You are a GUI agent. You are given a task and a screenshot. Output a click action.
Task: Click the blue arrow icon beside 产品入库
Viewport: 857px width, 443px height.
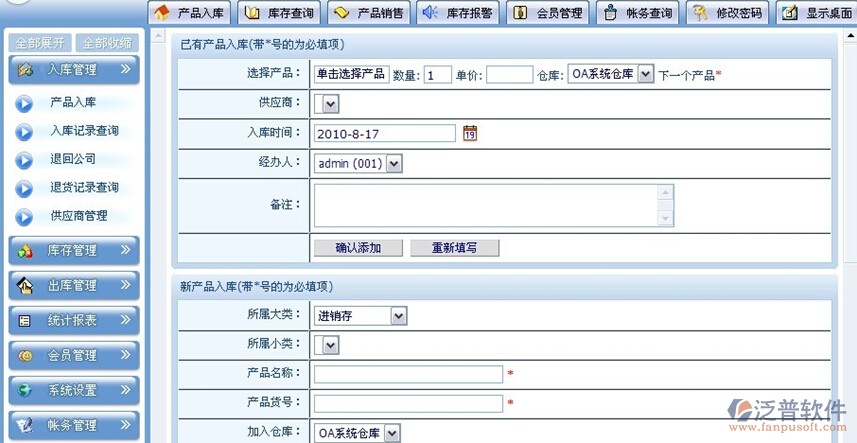[x=24, y=103]
